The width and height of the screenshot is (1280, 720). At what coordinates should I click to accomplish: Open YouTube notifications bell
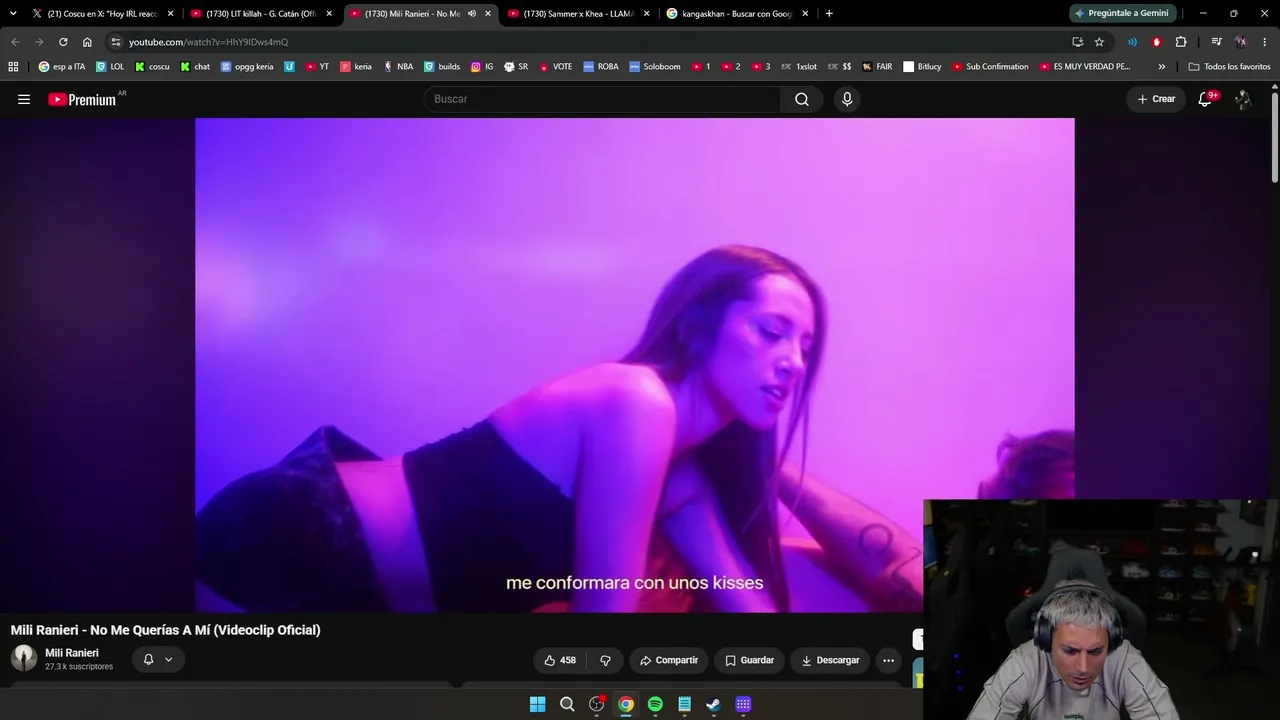1205,99
